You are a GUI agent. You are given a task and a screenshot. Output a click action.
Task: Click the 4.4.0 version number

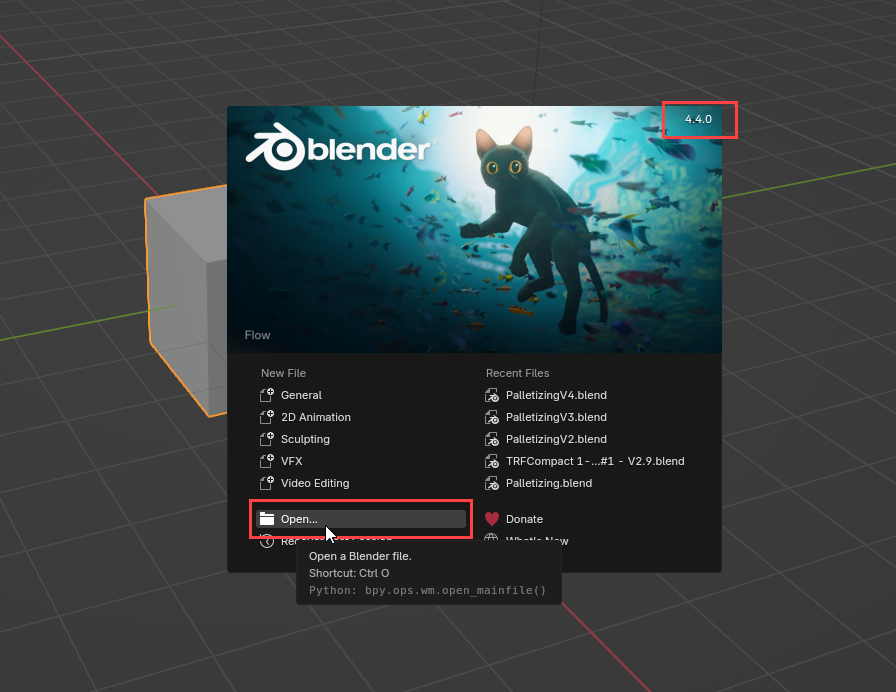click(x=698, y=119)
